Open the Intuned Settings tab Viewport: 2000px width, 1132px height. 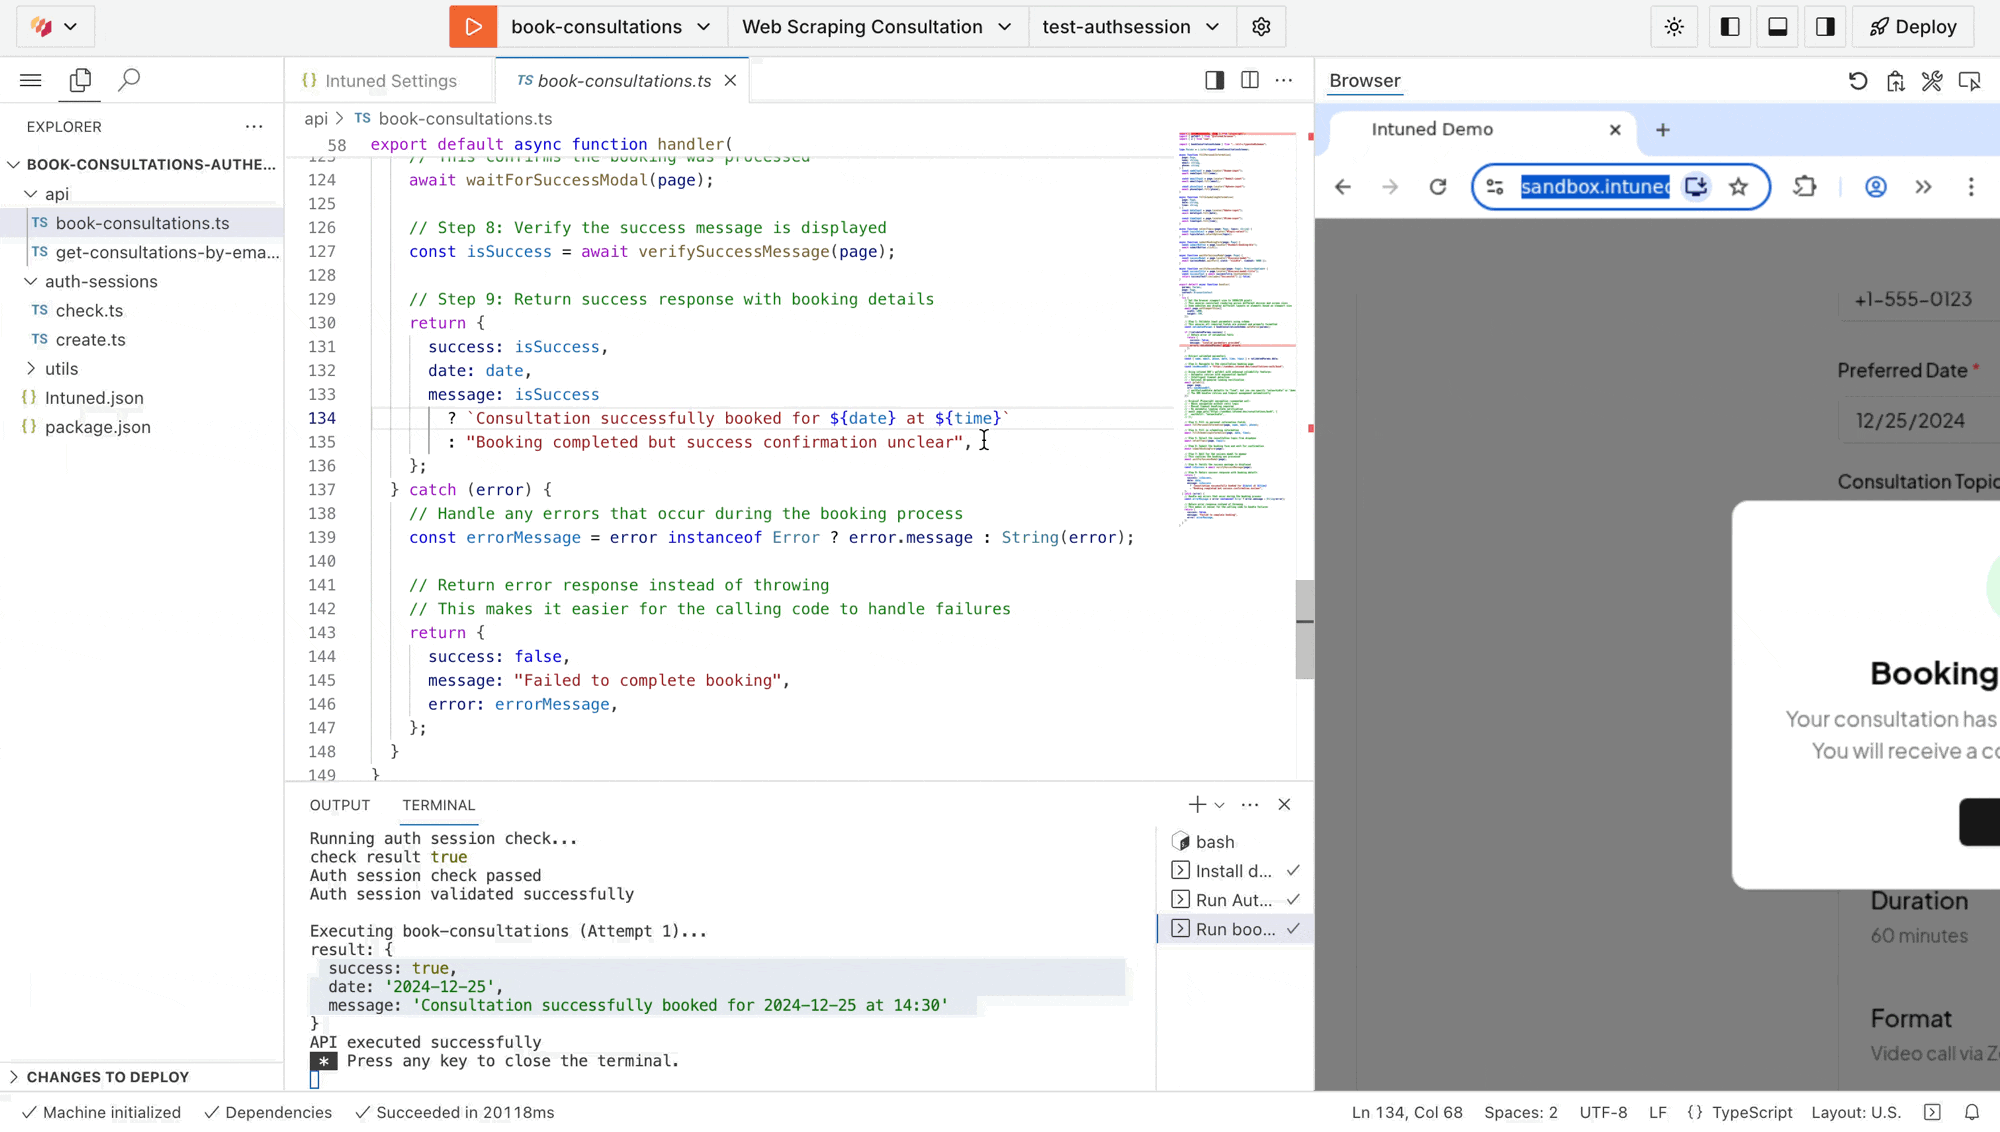point(390,81)
